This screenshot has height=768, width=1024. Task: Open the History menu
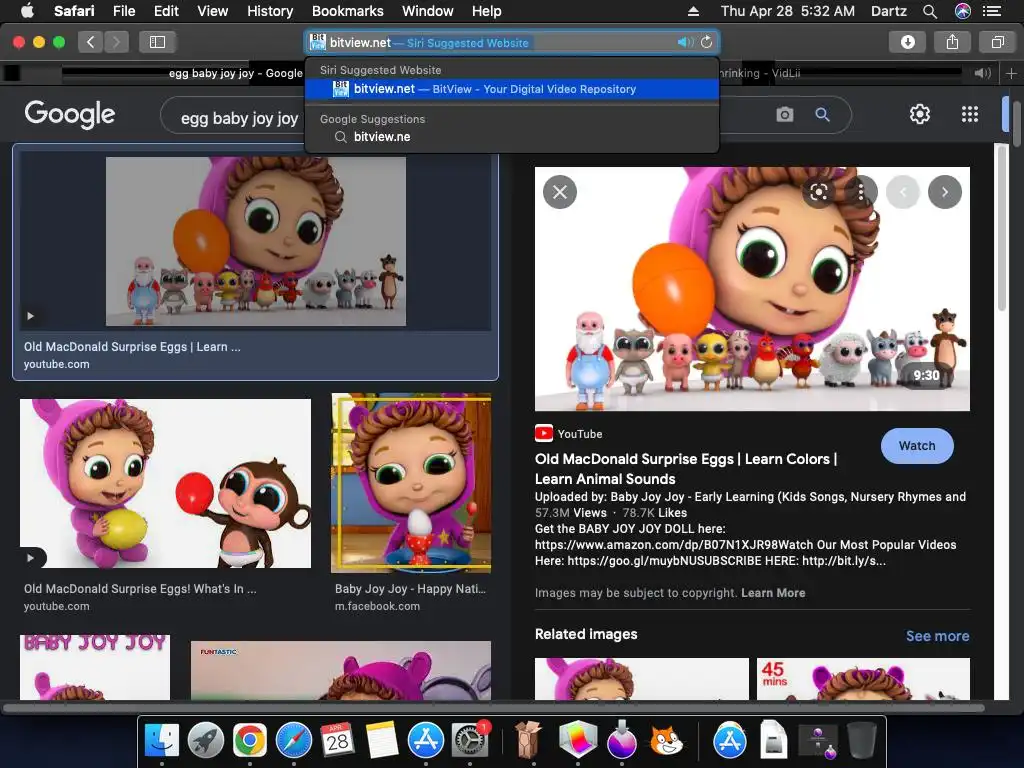coord(270,11)
